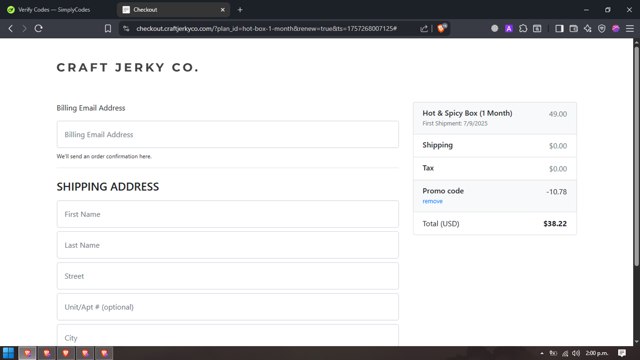Viewport: 640px width, 360px height.
Task: Open network status icon in tray
Action: pos(565,353)
